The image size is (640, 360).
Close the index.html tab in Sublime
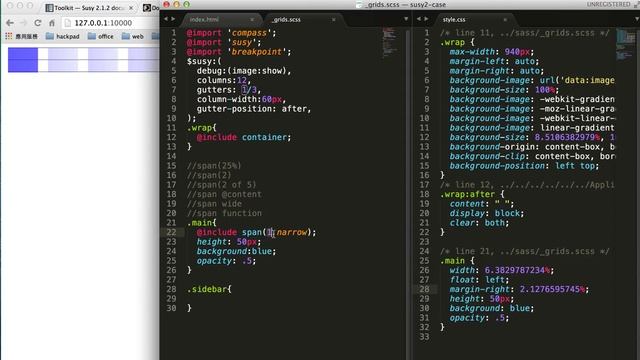point(252,20)
